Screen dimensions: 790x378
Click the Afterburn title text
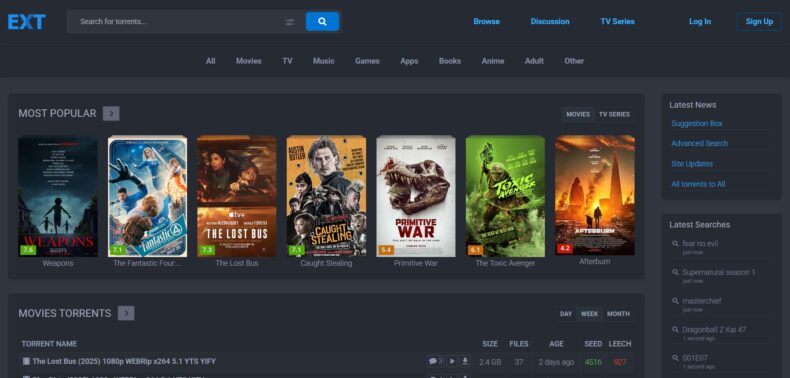point(595,262)
